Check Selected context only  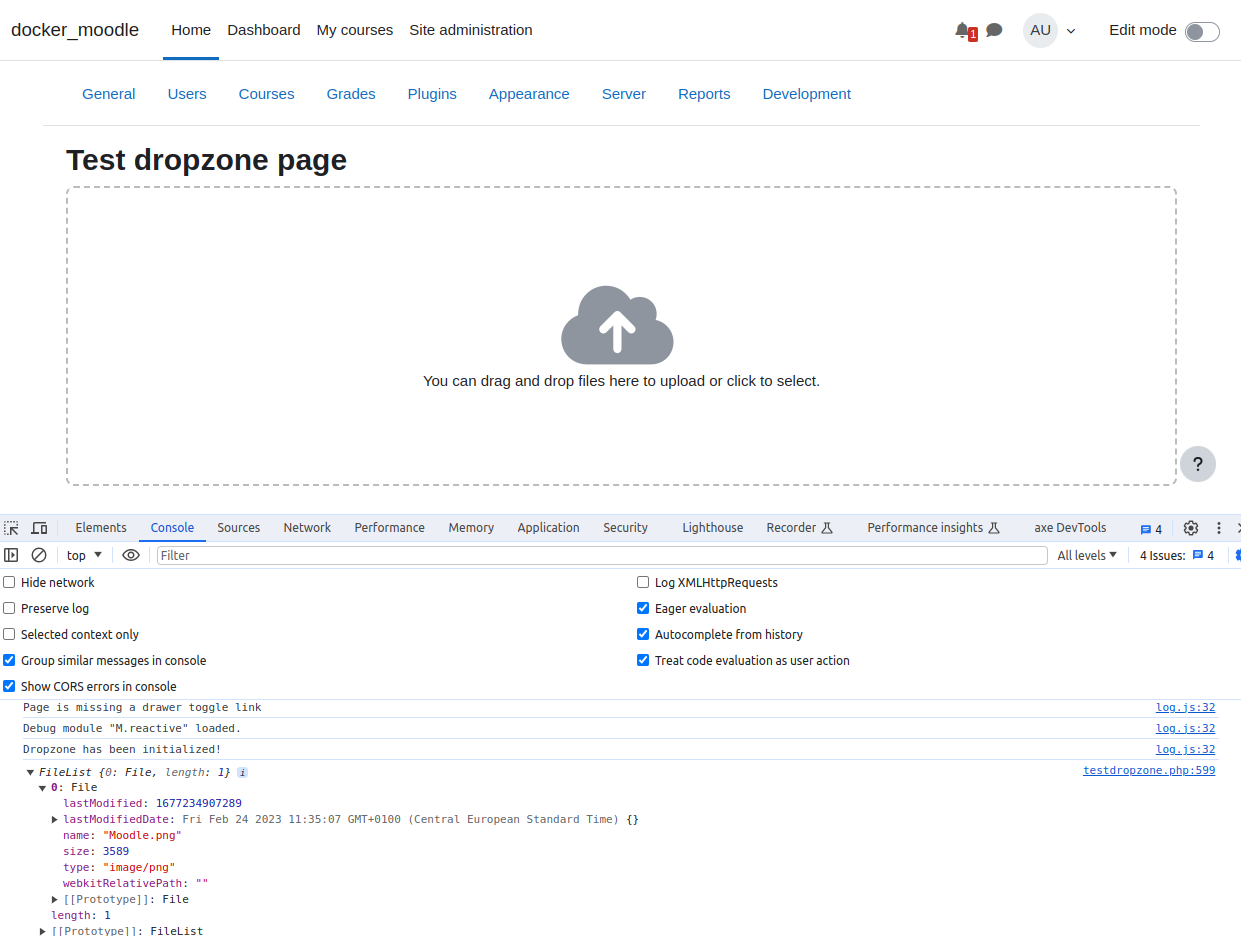pos(9,634)
